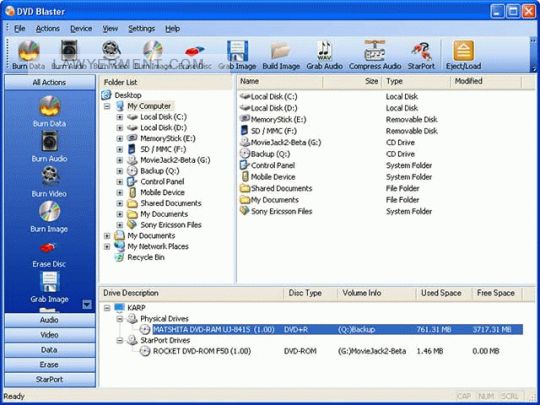
Task: Expand more actions with sidebar down arrow
Action: (x=87, y=304)
